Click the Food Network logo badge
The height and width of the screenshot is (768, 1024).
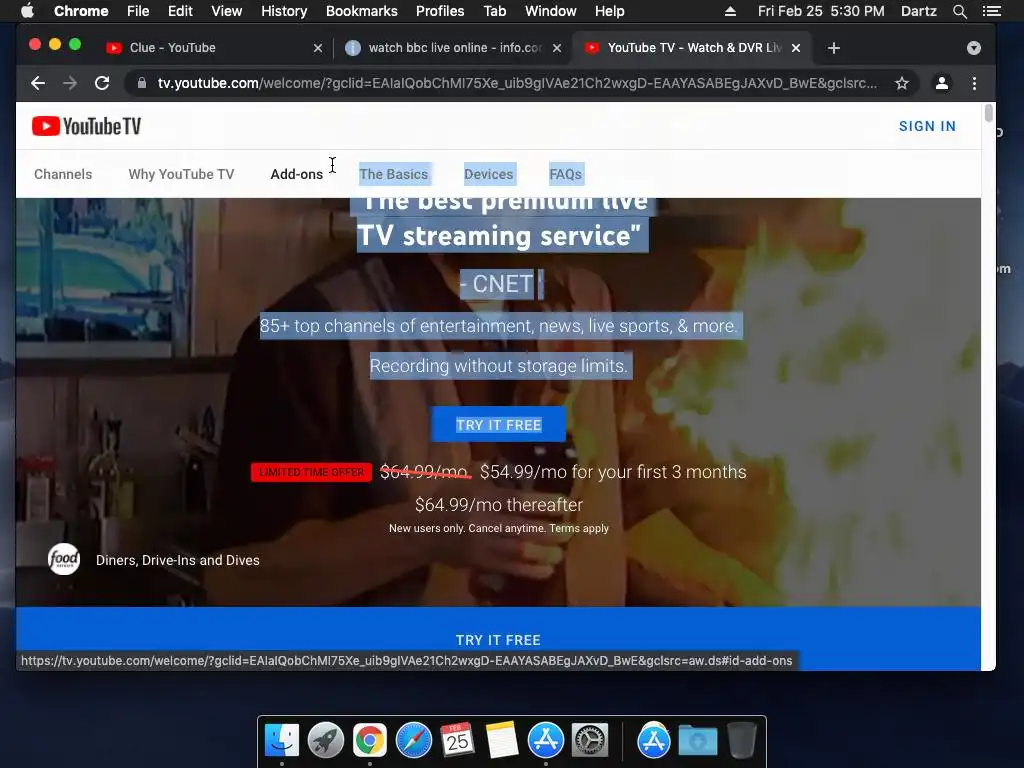pyautogui.click(x=64, y=559)
